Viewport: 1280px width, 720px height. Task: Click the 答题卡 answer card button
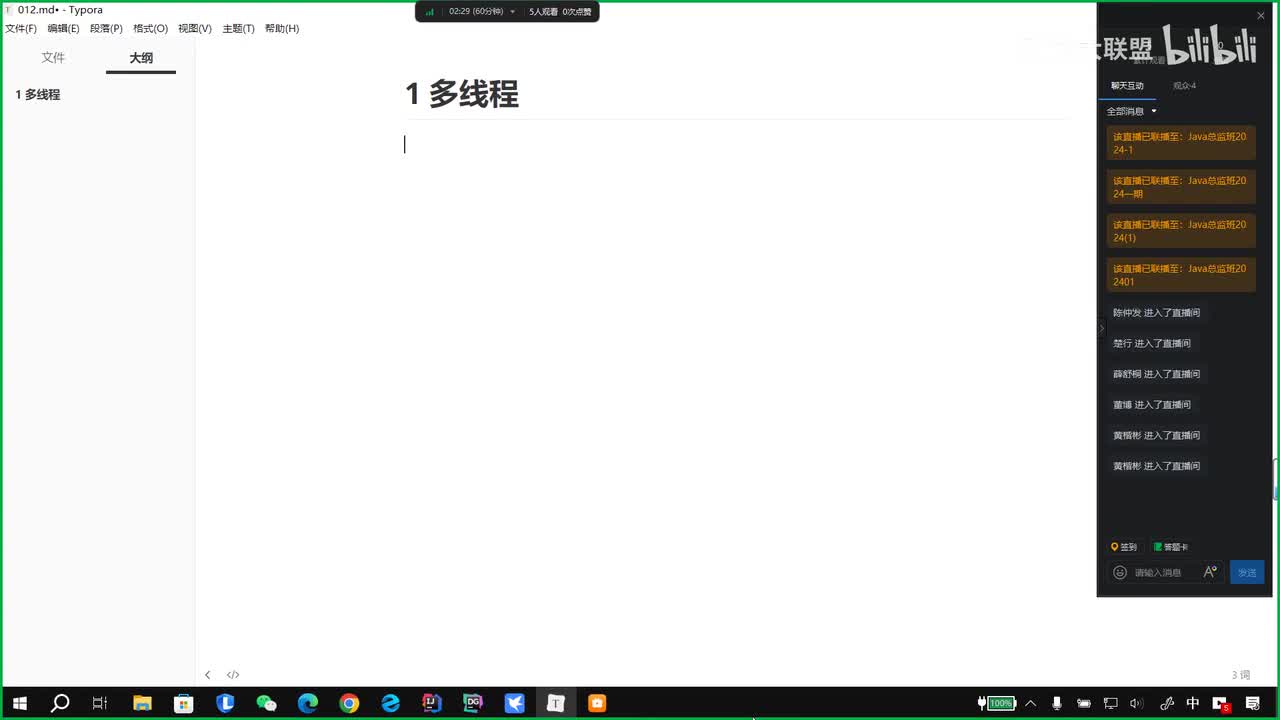[x=1171, y=547]
